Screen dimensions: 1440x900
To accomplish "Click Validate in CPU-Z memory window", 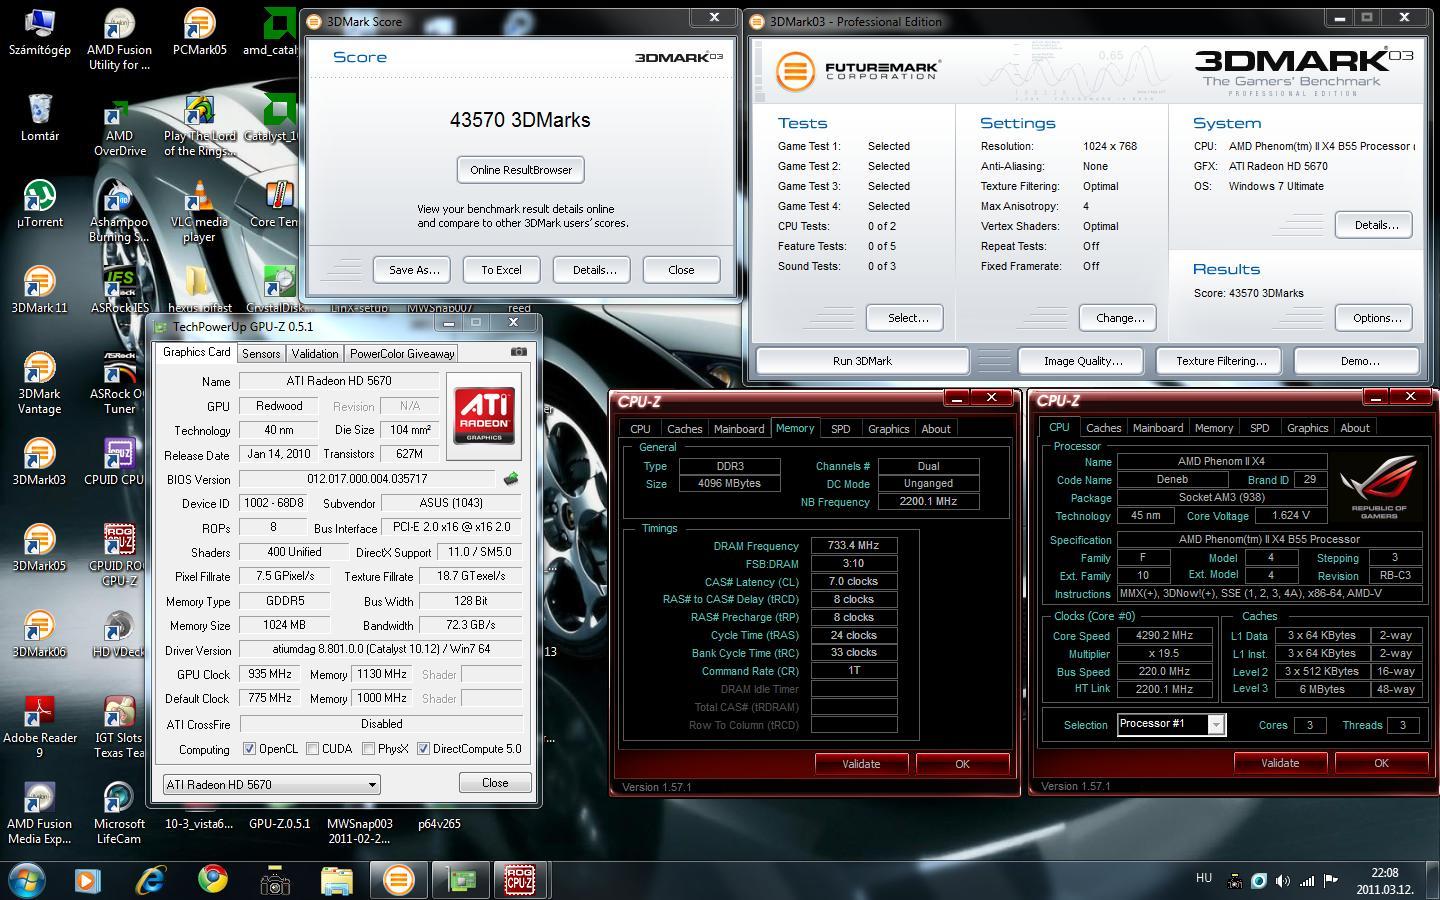I will pyautogui.click(x=861, y=764).
